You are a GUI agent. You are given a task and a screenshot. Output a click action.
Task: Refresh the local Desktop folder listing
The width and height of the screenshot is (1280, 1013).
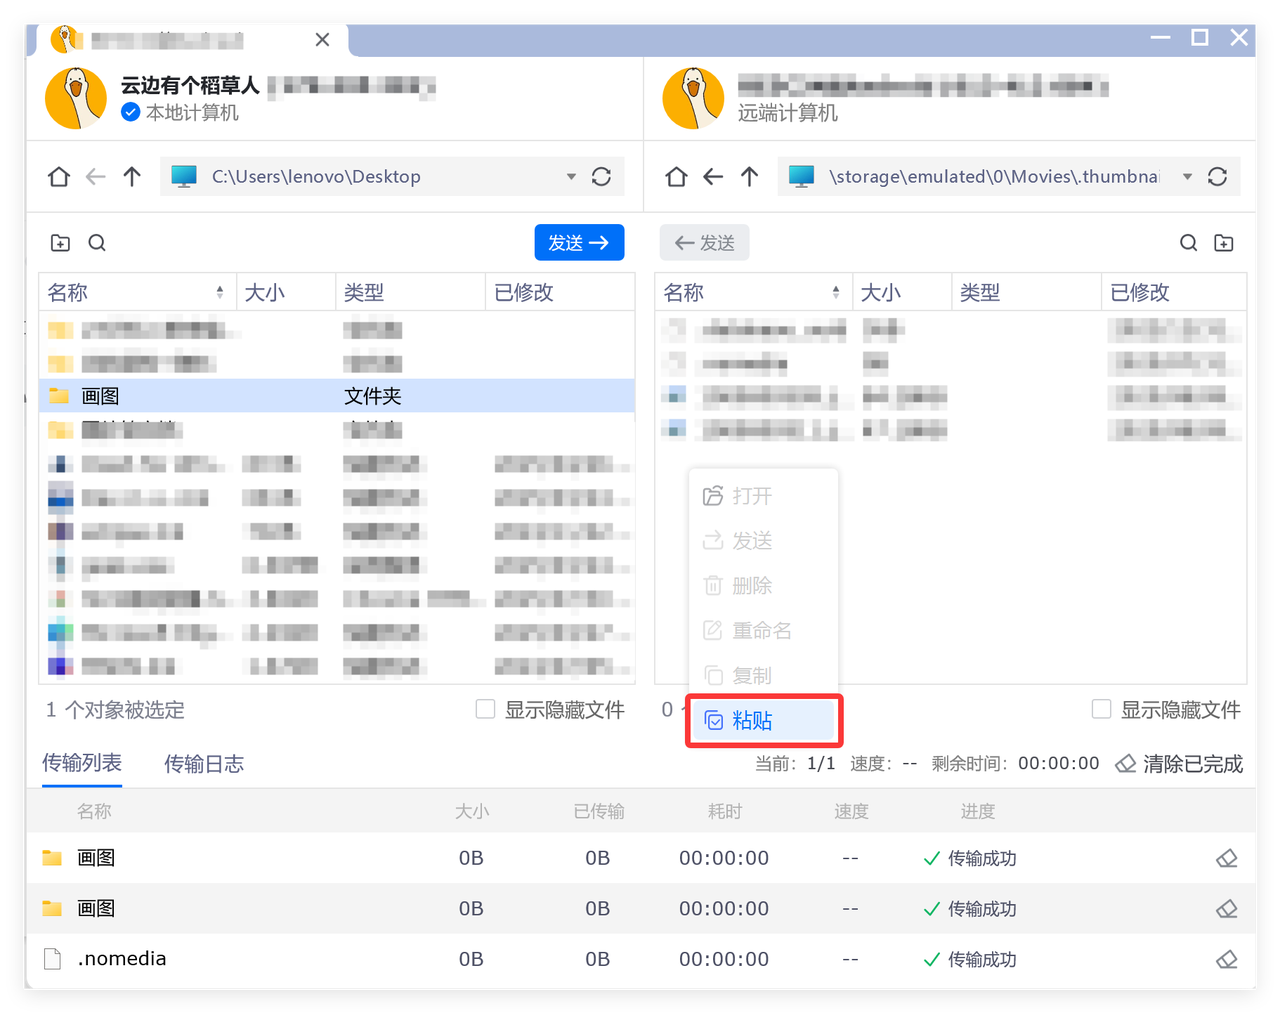tap(601, 177)
